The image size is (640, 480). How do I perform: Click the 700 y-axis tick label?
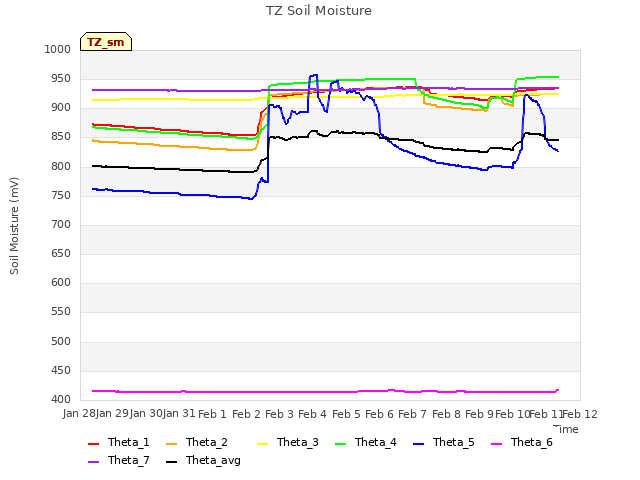click(x=61, y=224)
